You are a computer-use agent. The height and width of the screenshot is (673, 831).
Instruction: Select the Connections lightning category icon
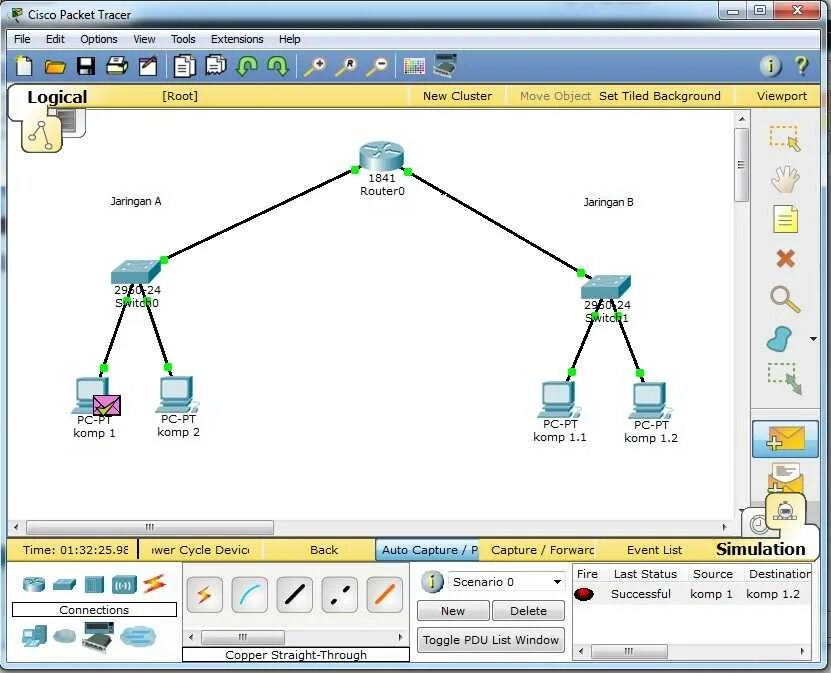(155, 583)
